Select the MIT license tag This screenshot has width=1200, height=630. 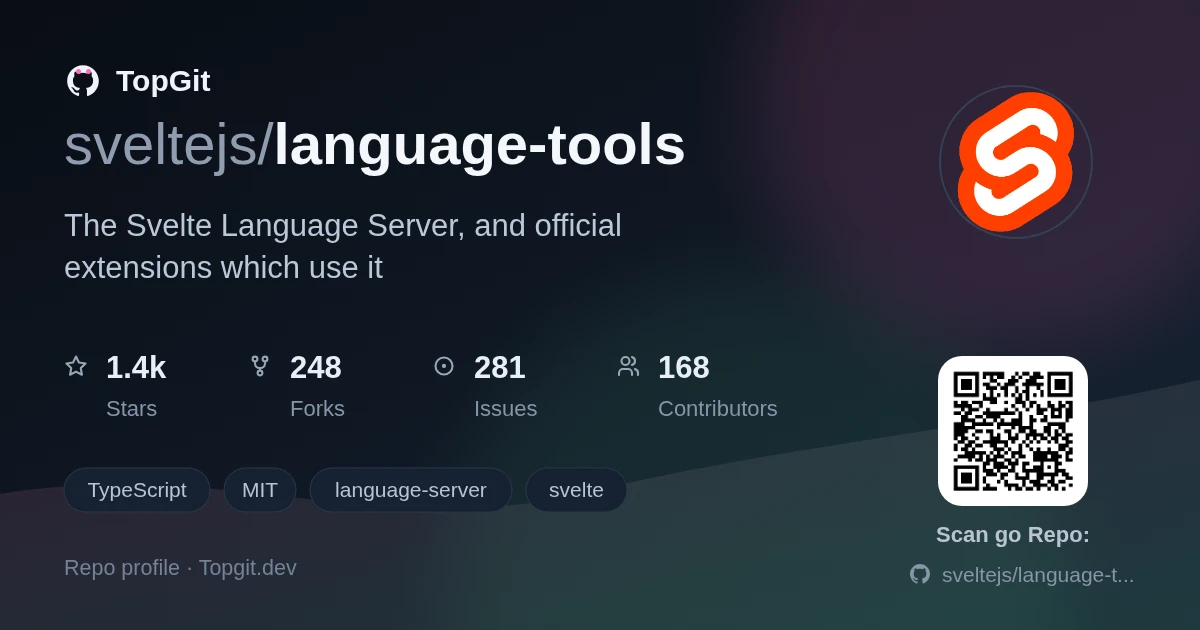(260, 490)
